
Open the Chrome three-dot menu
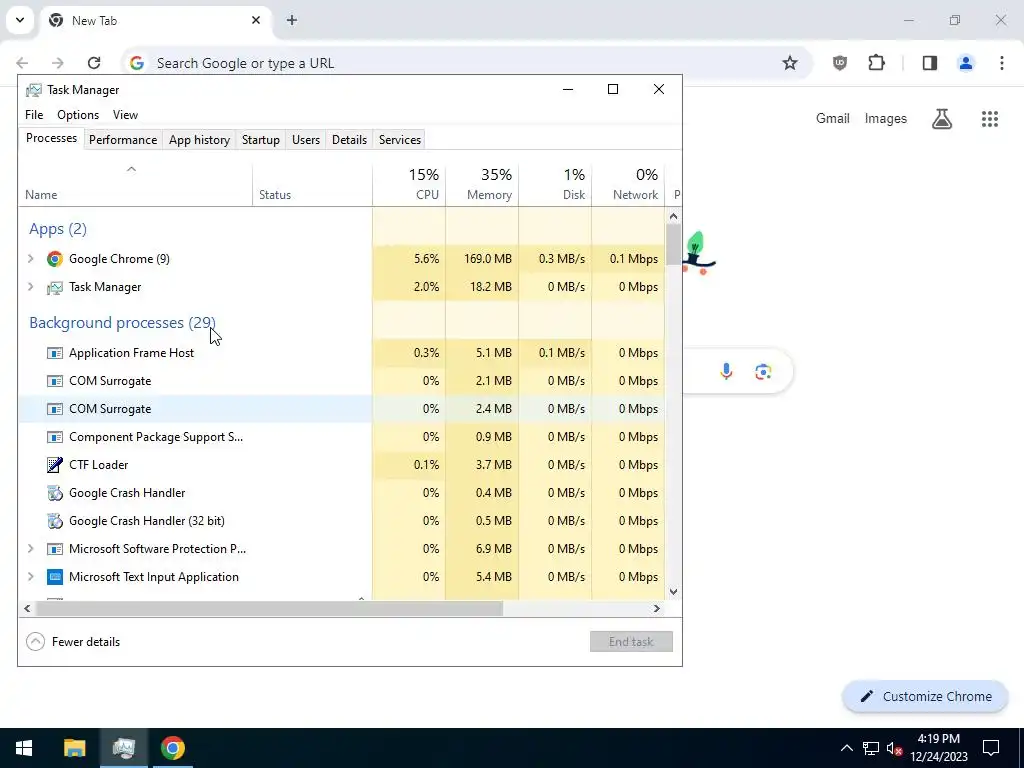point(1002,63)
